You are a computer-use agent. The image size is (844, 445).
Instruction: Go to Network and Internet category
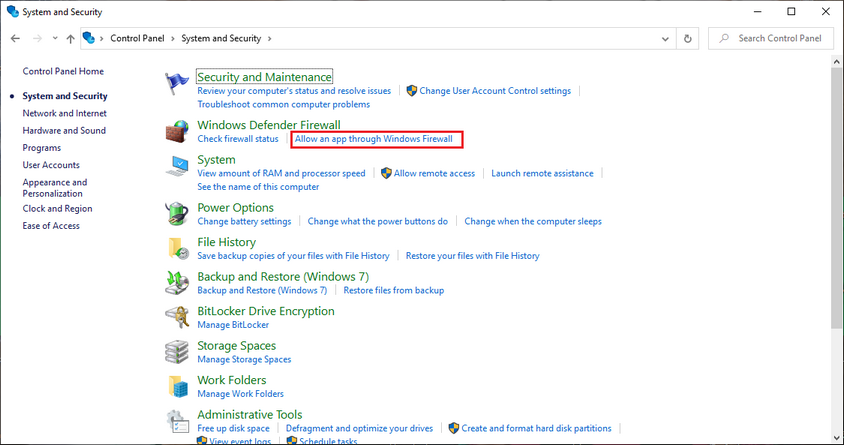pos(64,113)
